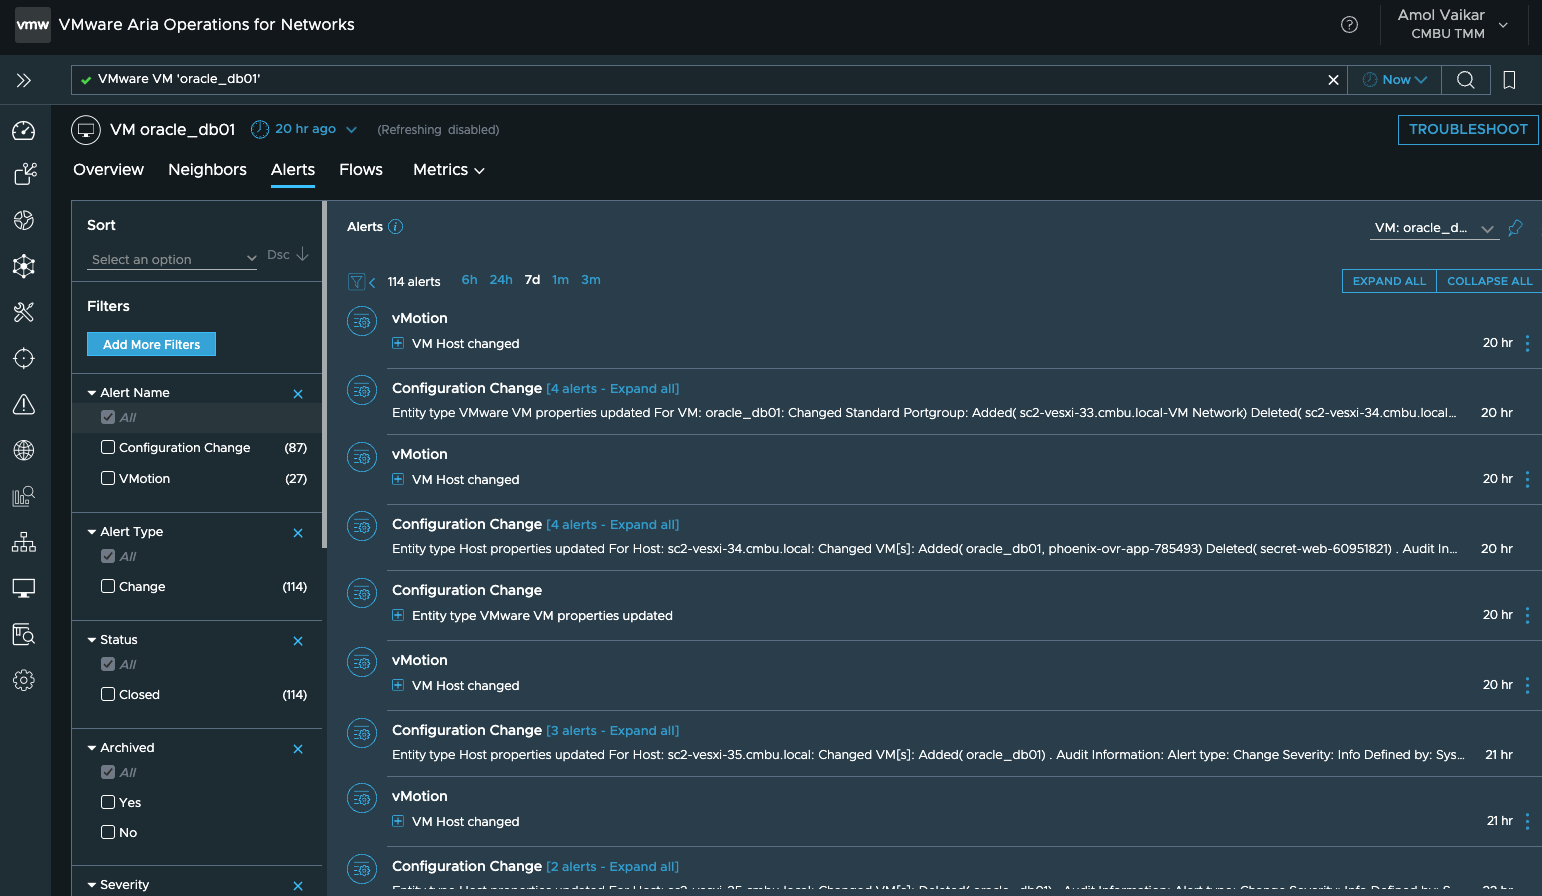Select the 24h alerts time range
Screen dimensions: 1542x896
tap(501, 280)
